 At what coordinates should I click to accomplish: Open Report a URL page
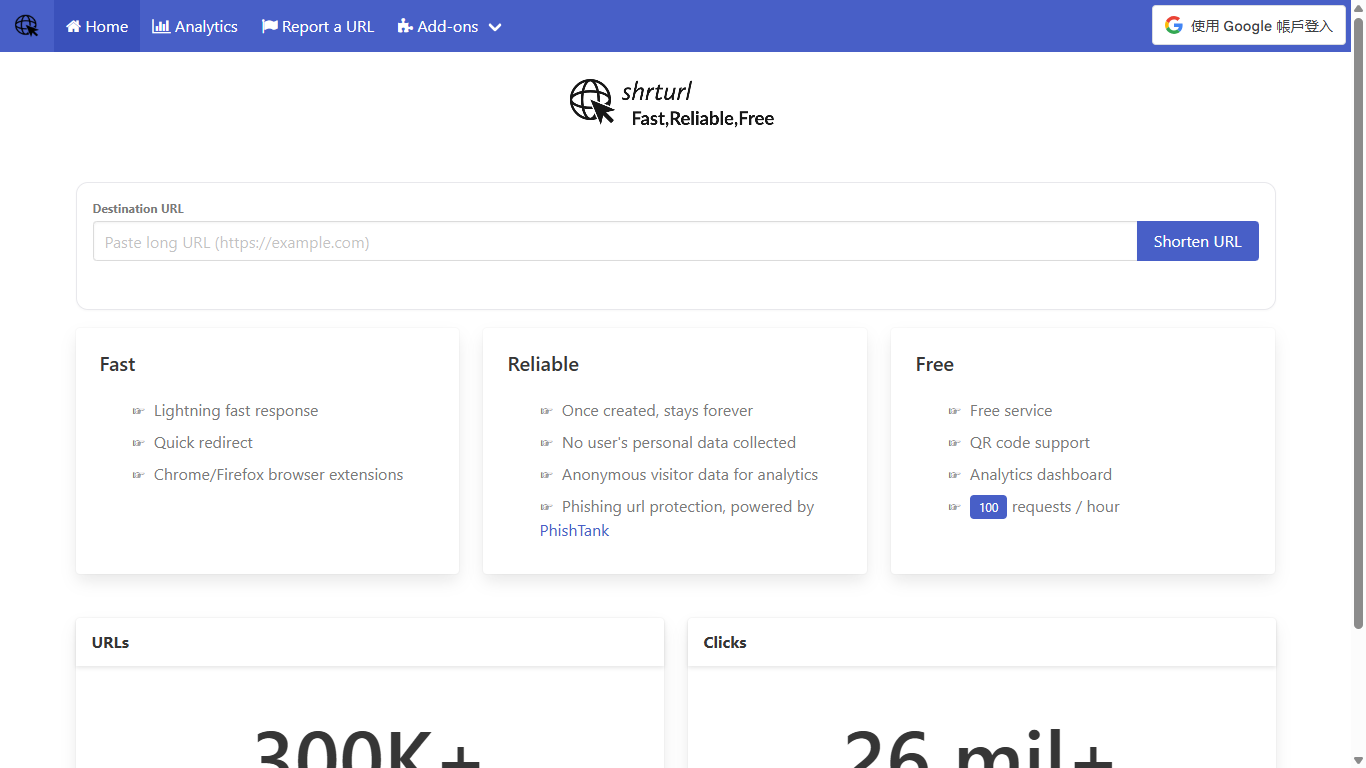318,26
